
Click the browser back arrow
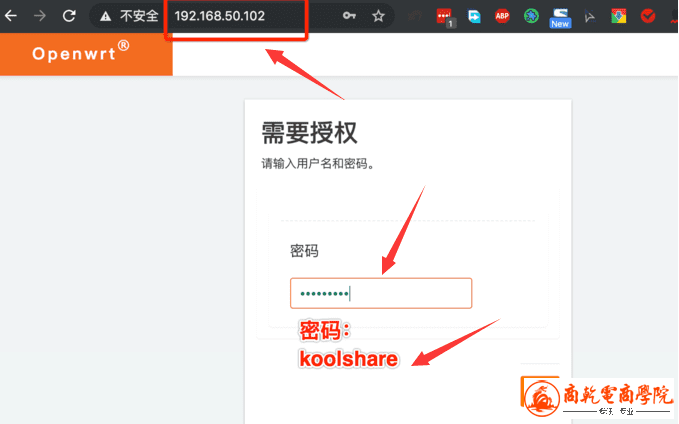click(x=11, y=16)
